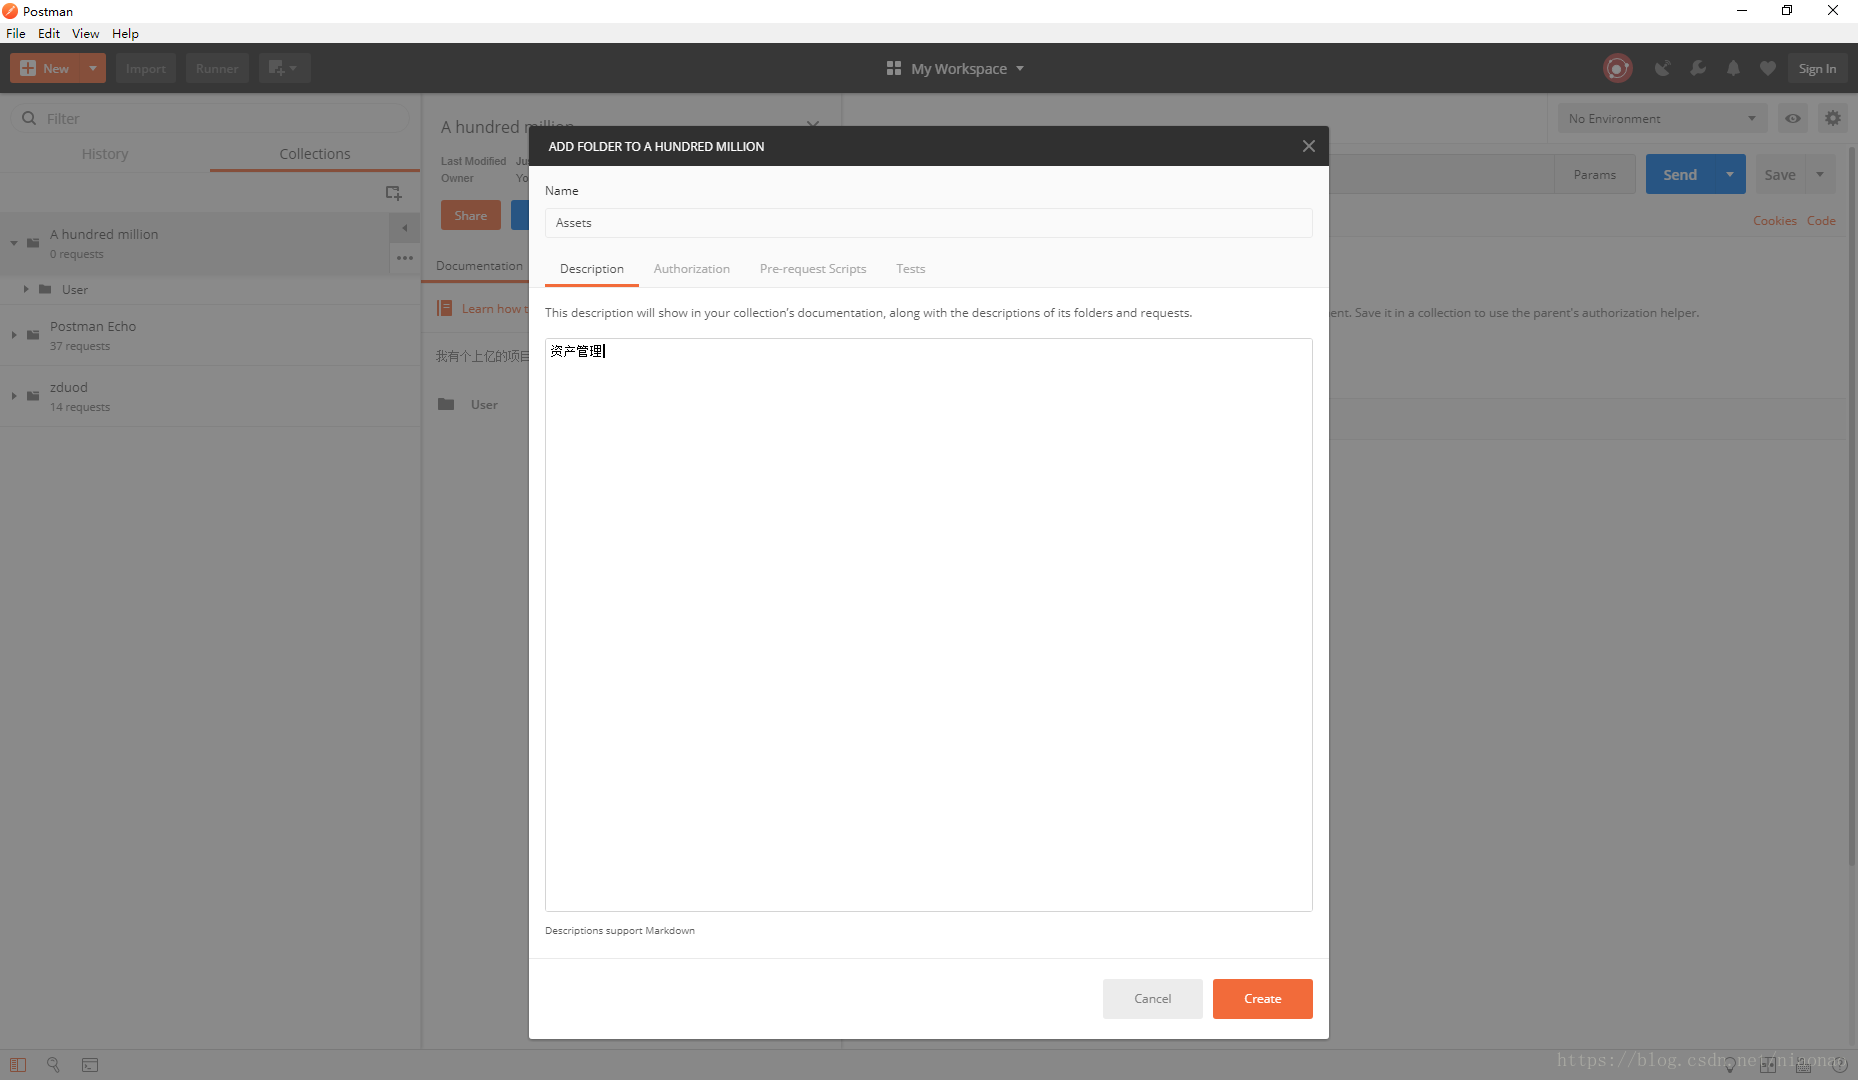Open the notifications bell icon
This screenshot has height=1080, width=1858.
[1733, 68]
